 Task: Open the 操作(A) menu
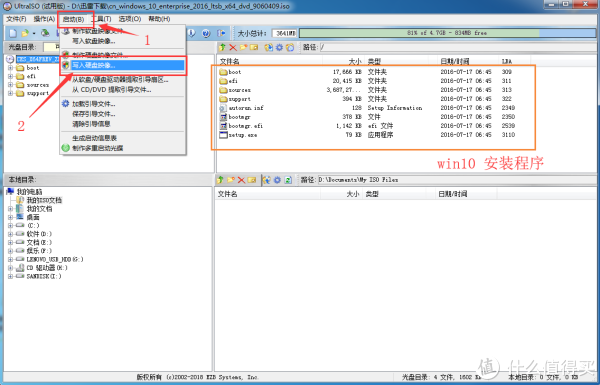44,19
